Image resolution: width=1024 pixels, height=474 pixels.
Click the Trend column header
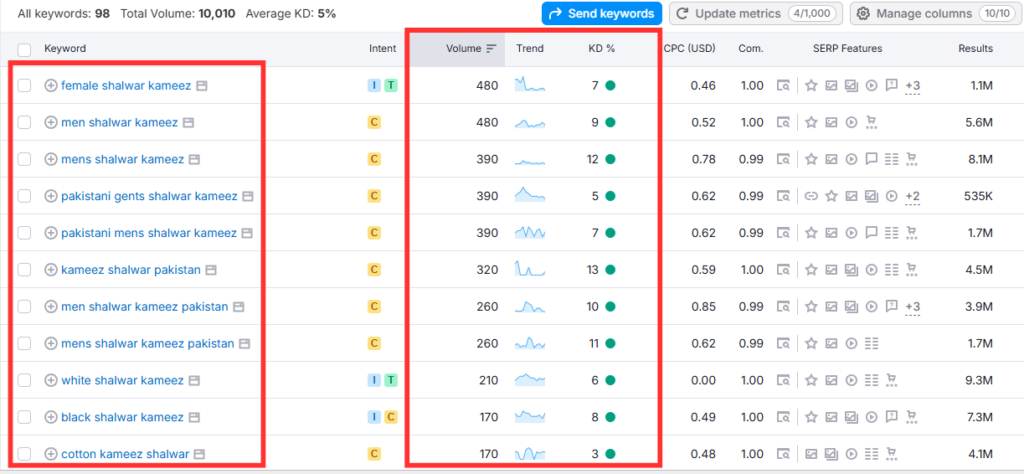click(x=530, y=48)
